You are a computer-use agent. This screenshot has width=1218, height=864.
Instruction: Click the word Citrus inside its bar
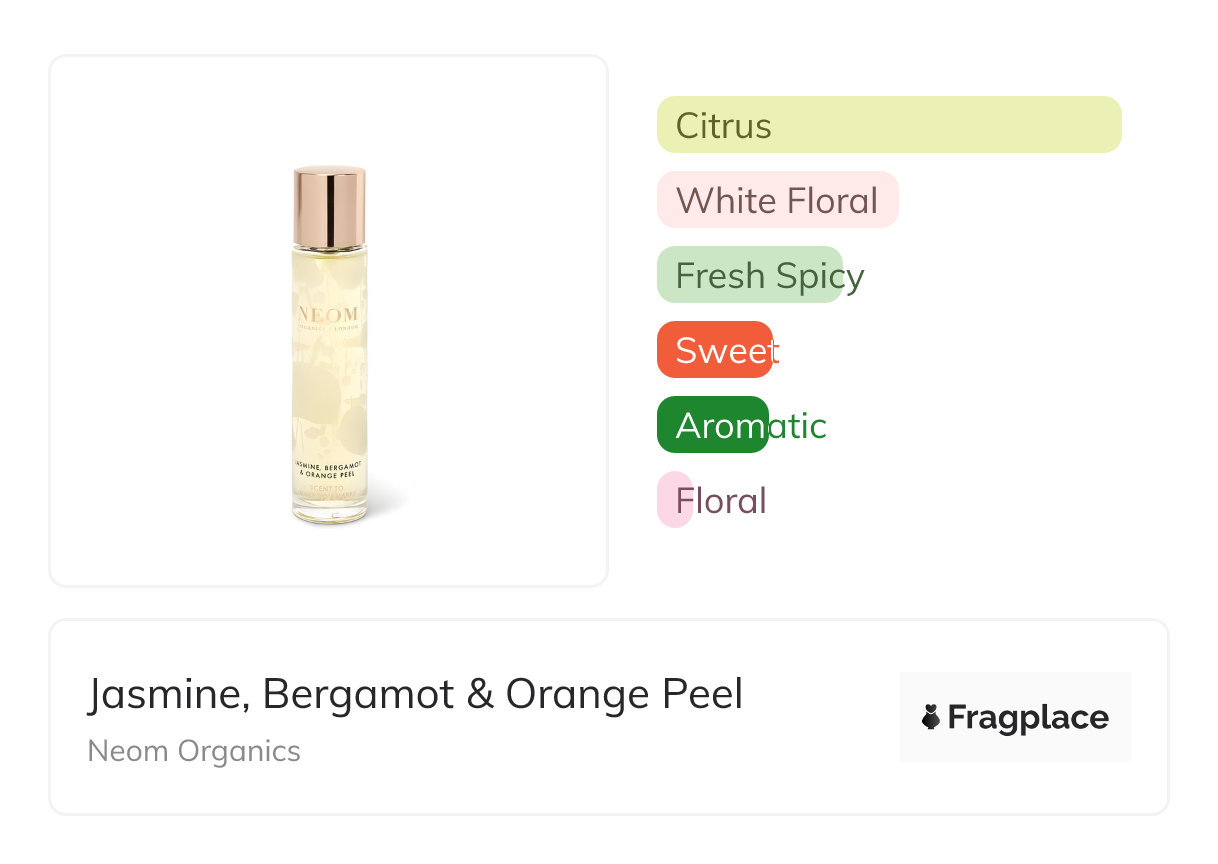click(x=723, y=126)
